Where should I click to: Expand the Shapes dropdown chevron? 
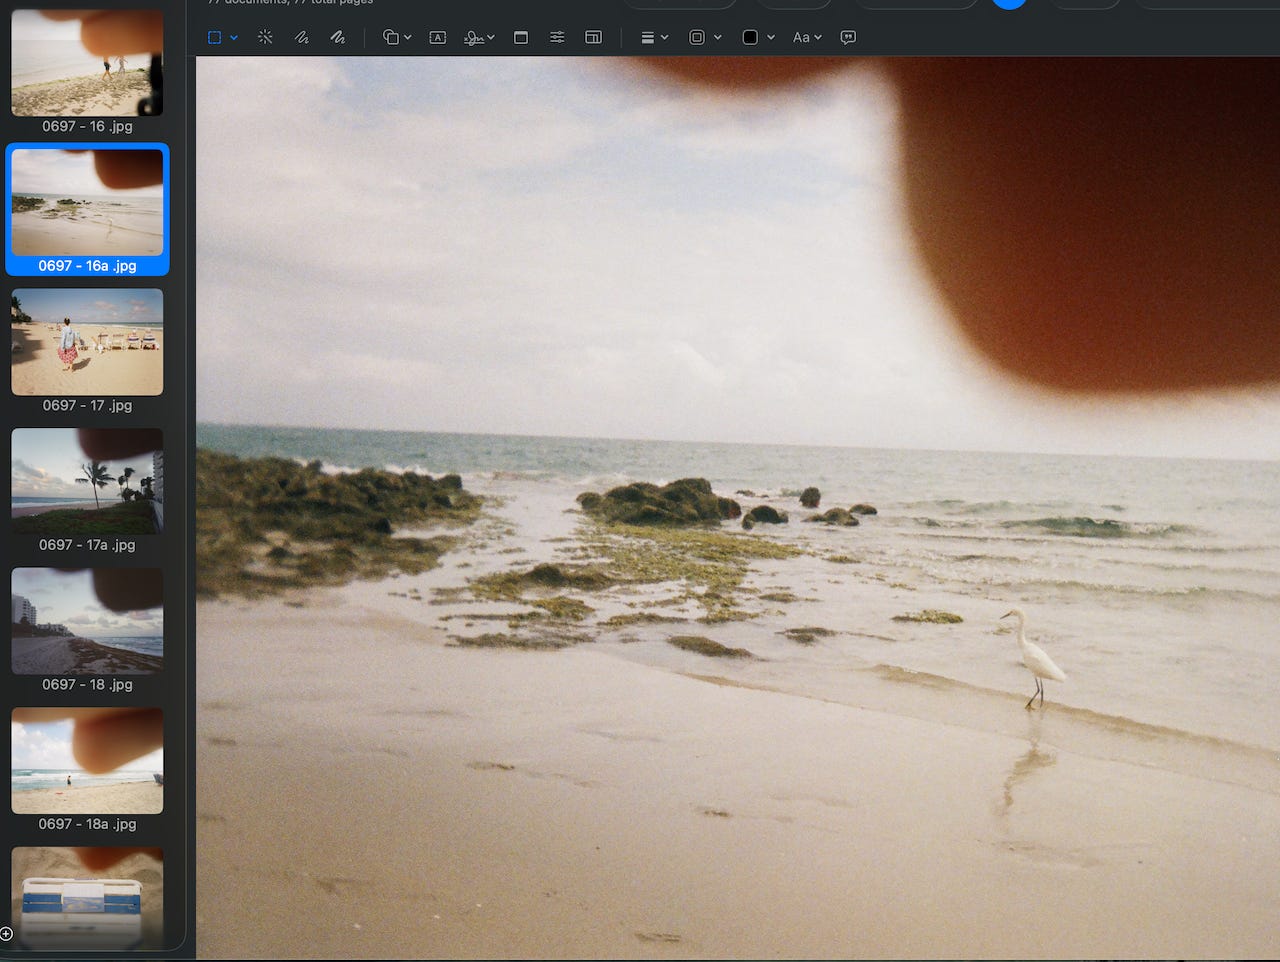pyautogui.click(x=408, y=38)
